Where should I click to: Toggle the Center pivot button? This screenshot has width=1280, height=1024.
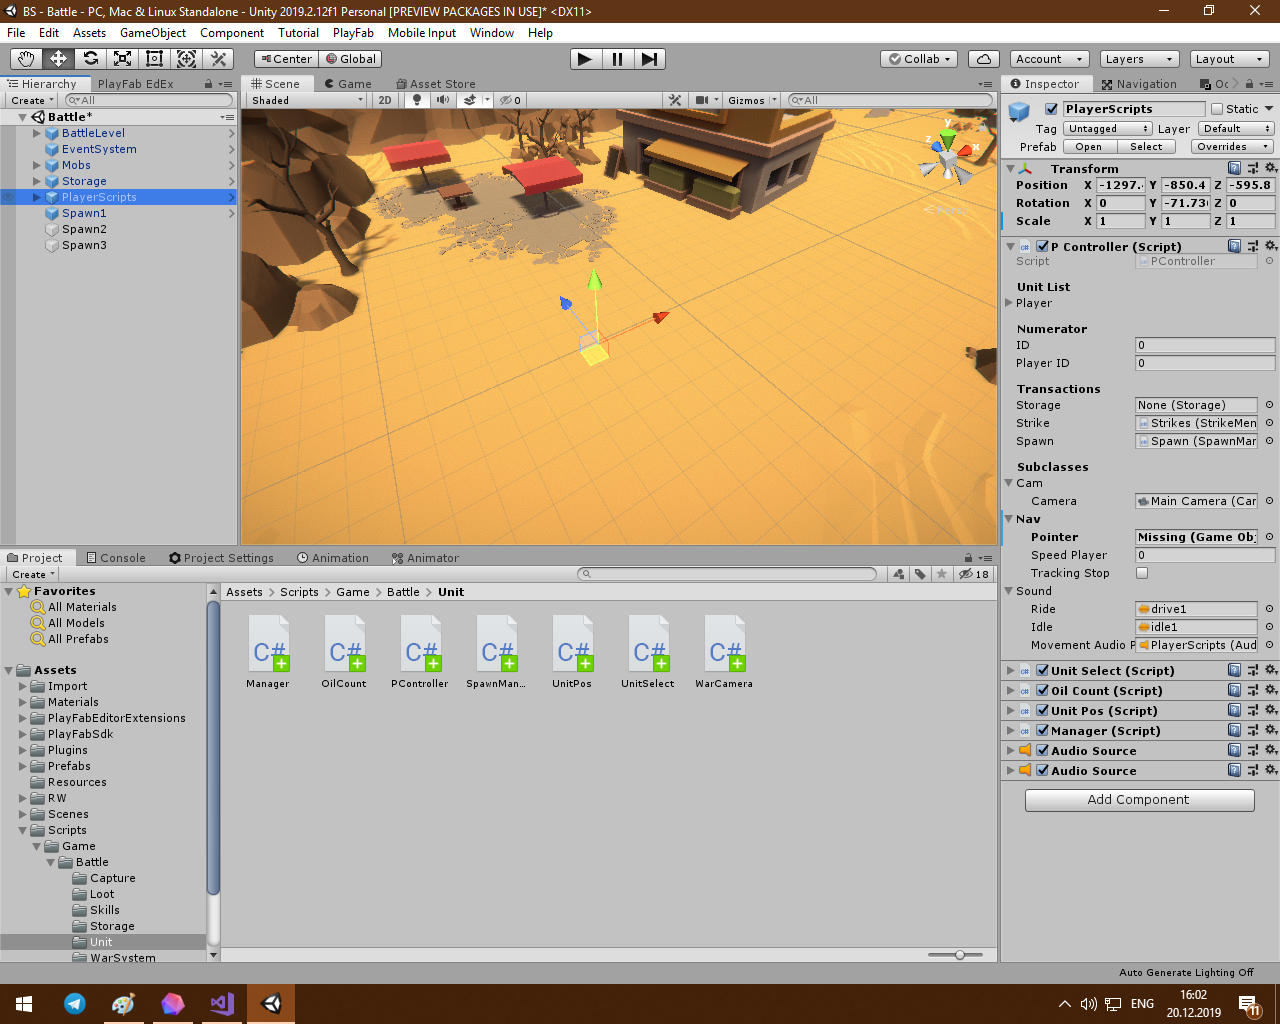[x=286, y=59]
